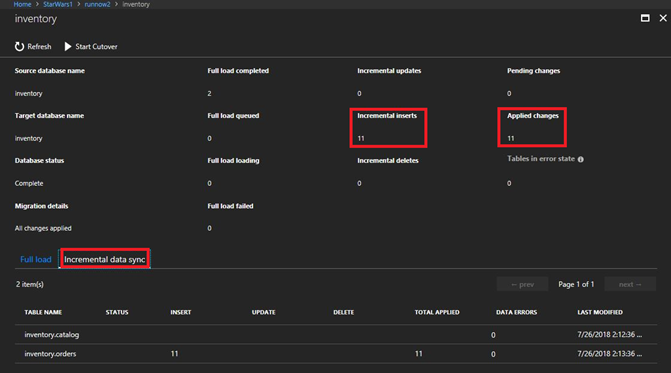The height and width of the screenshot is (373, 671).
Task: Click the Source database name label
Action: (50, 71)
